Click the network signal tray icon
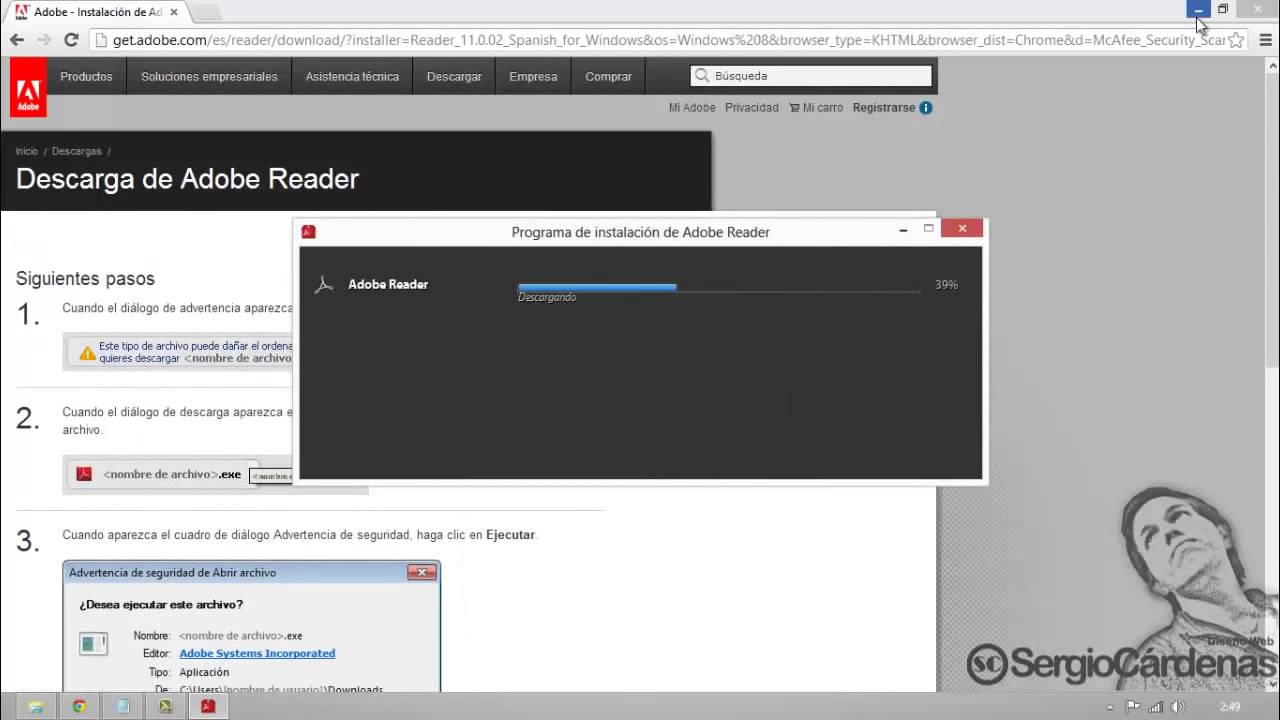This screenshot has width=1280, height=720. click(x=1155, y=707)
